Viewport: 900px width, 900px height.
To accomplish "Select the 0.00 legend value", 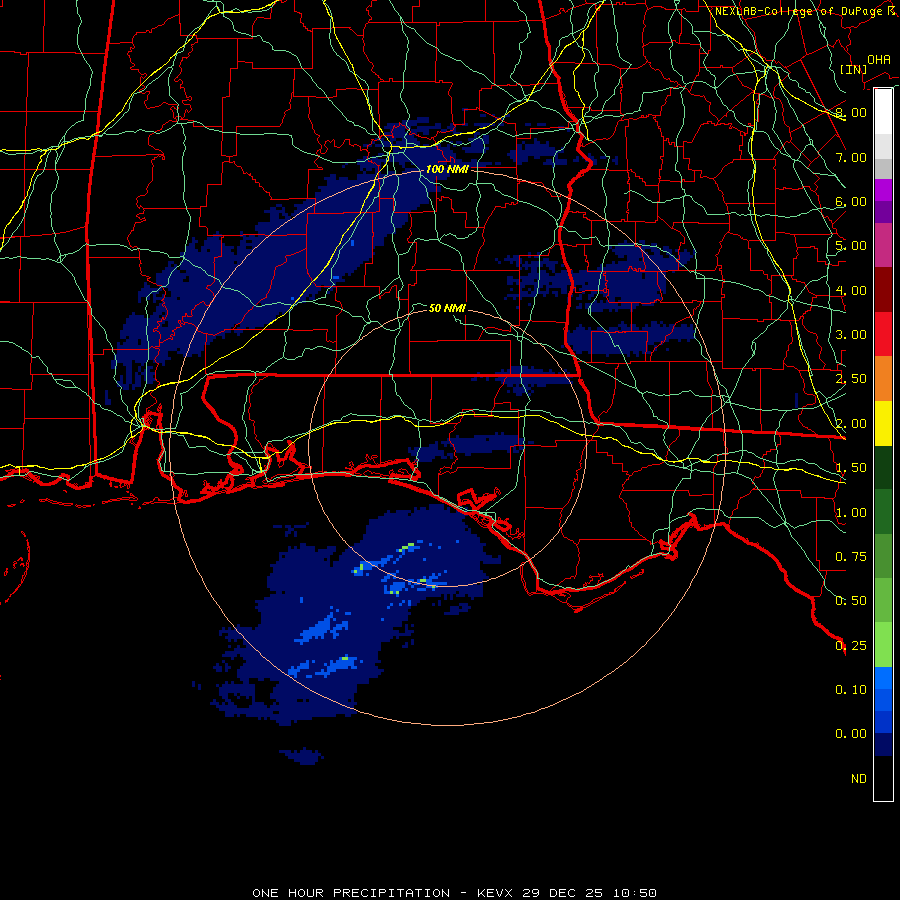I will coord(851,734).
